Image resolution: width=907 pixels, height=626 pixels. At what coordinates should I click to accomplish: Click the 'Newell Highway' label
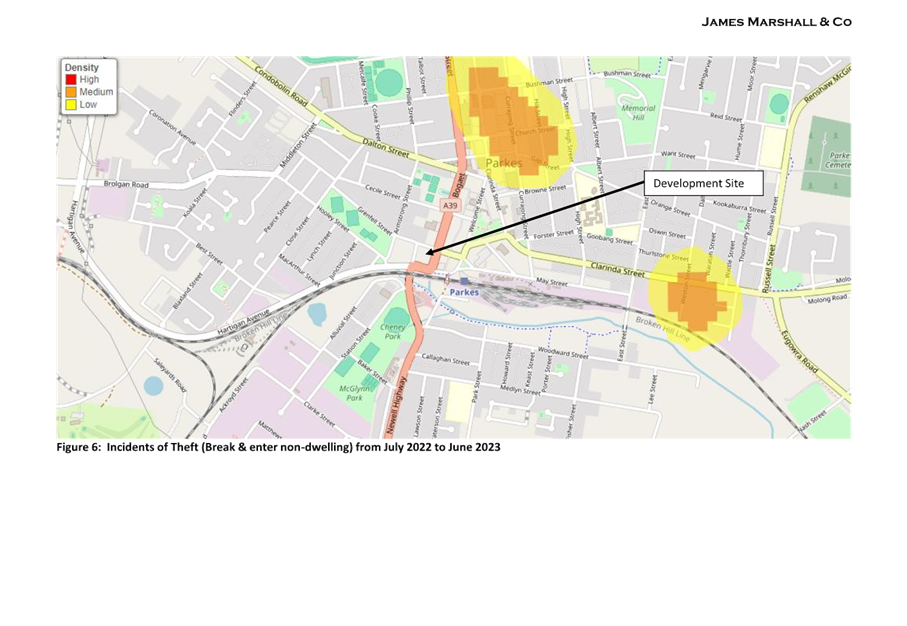pos(399,406)
